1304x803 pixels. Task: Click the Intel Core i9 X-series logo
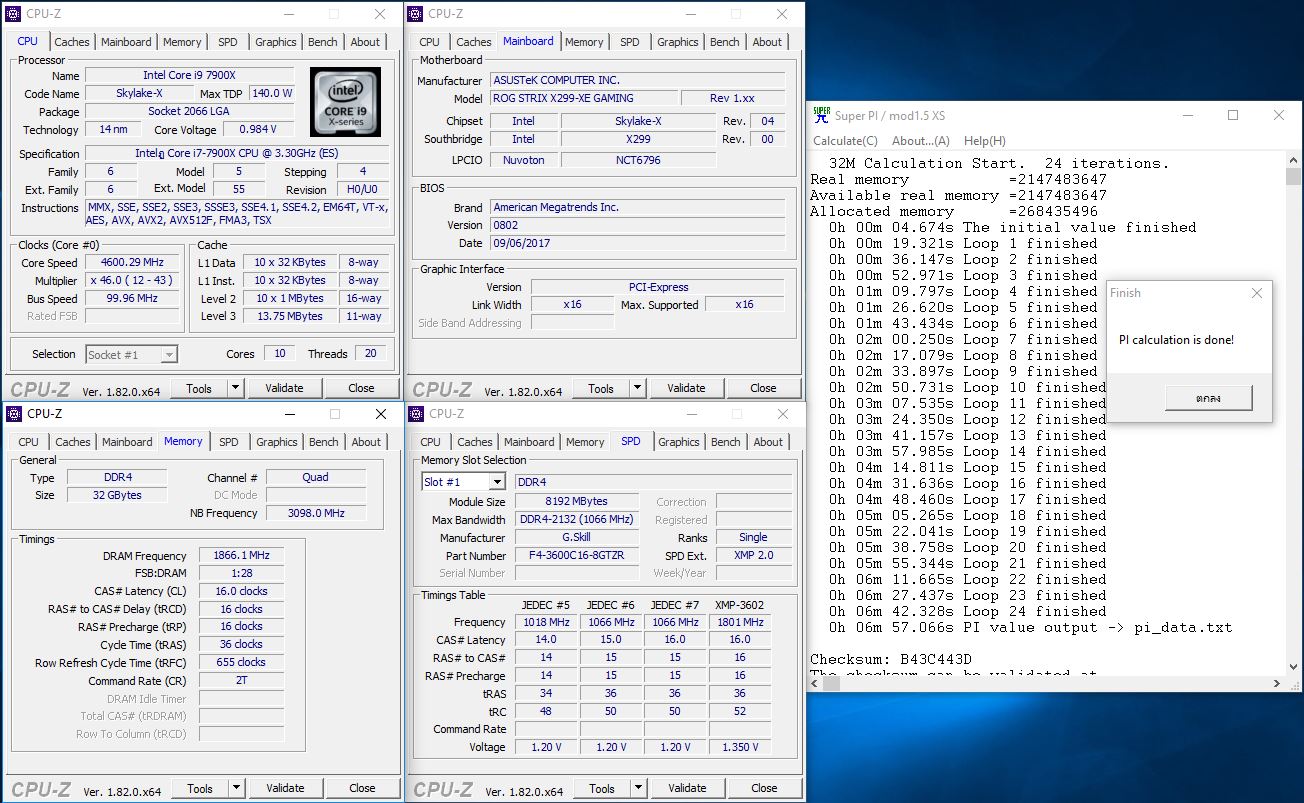(345, 102)
